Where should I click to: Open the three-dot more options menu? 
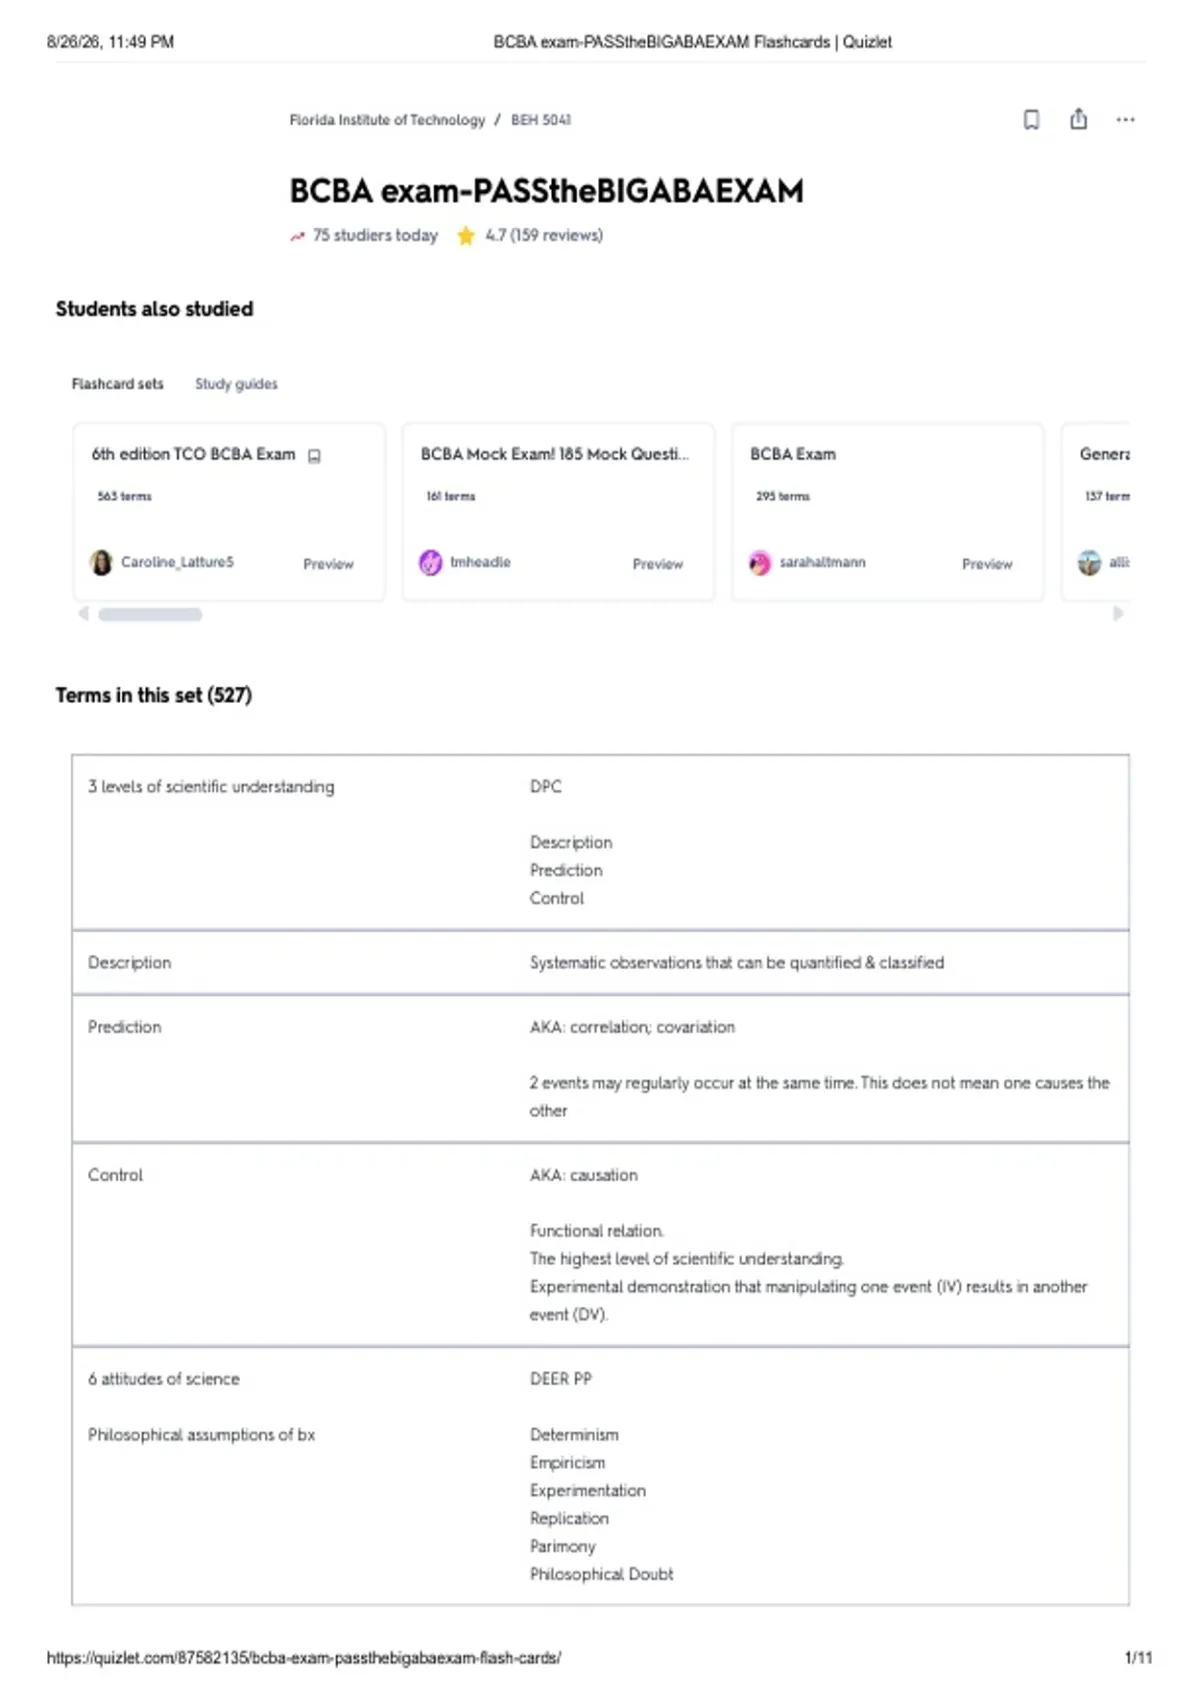pos(1125,120)
